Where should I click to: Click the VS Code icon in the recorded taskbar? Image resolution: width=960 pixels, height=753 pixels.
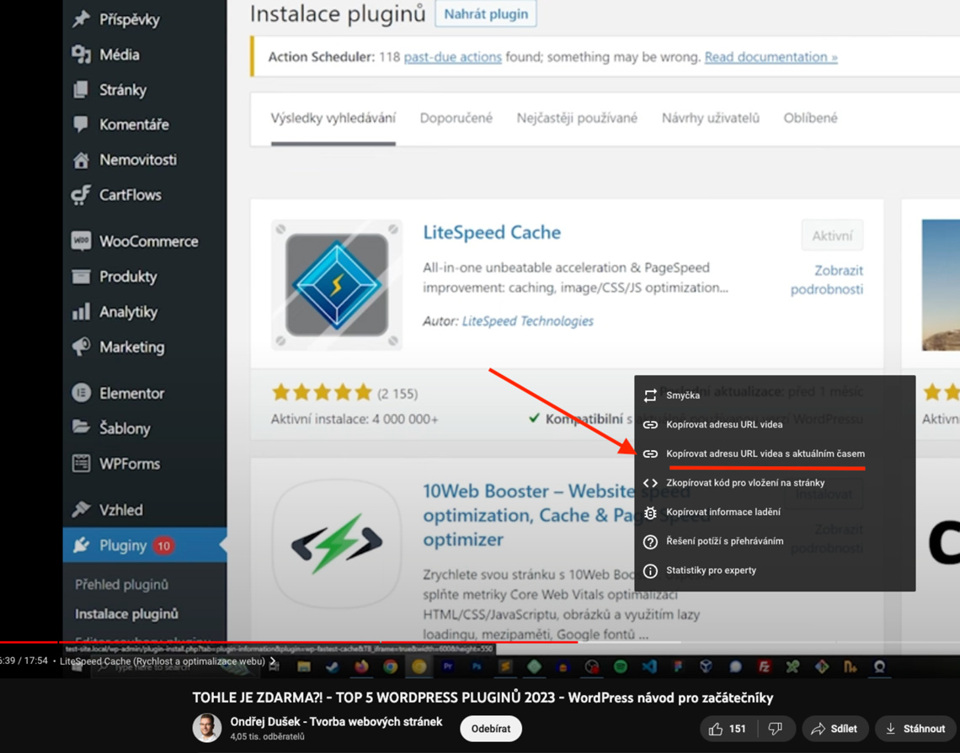click(x=649, y=667)
